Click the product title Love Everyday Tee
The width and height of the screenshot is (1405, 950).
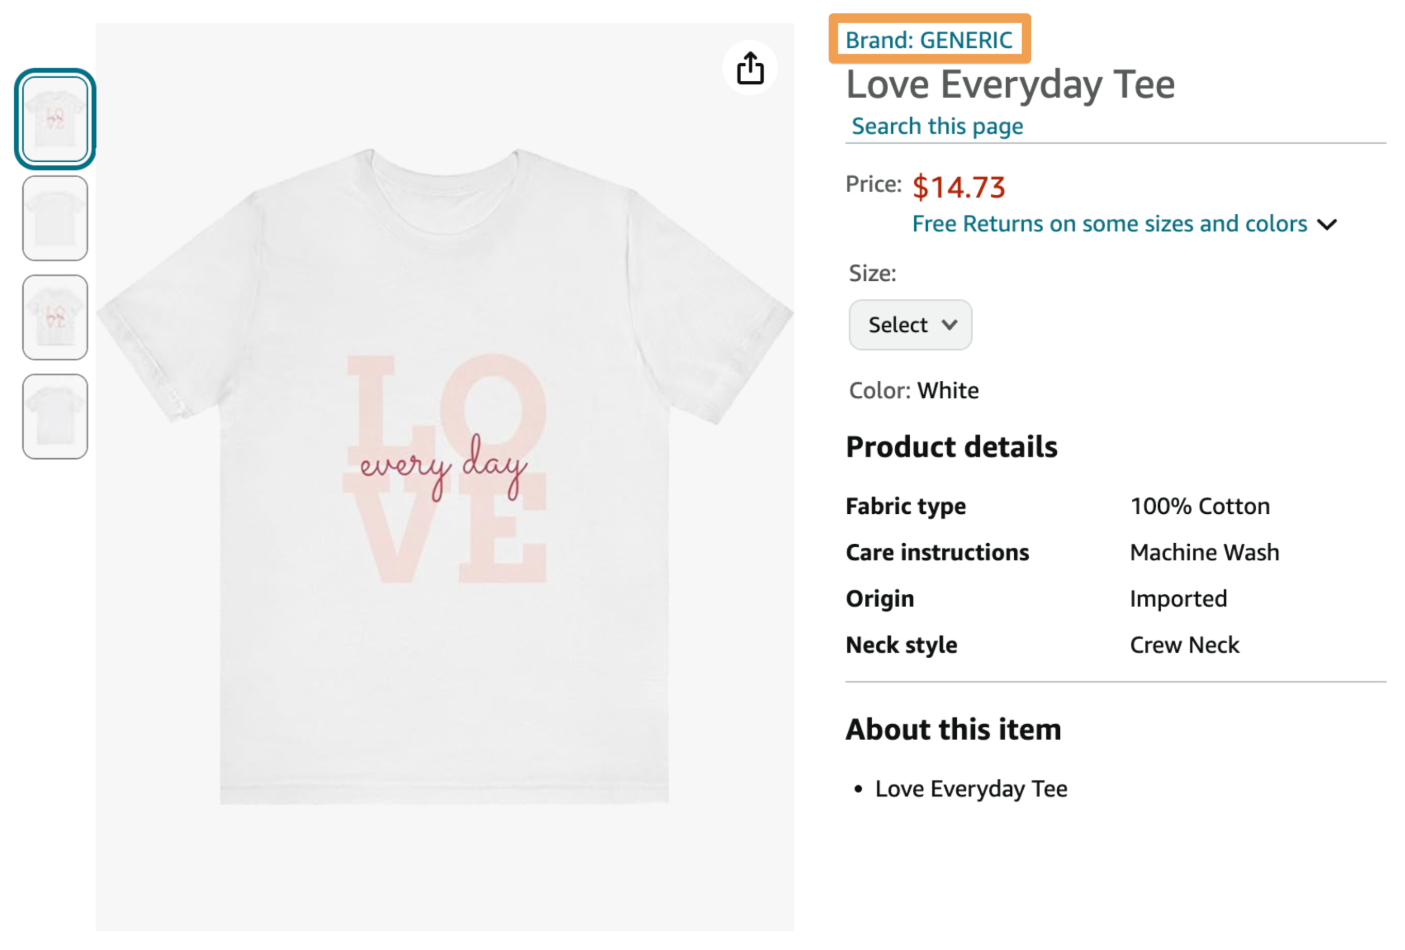coord(1009,84)
